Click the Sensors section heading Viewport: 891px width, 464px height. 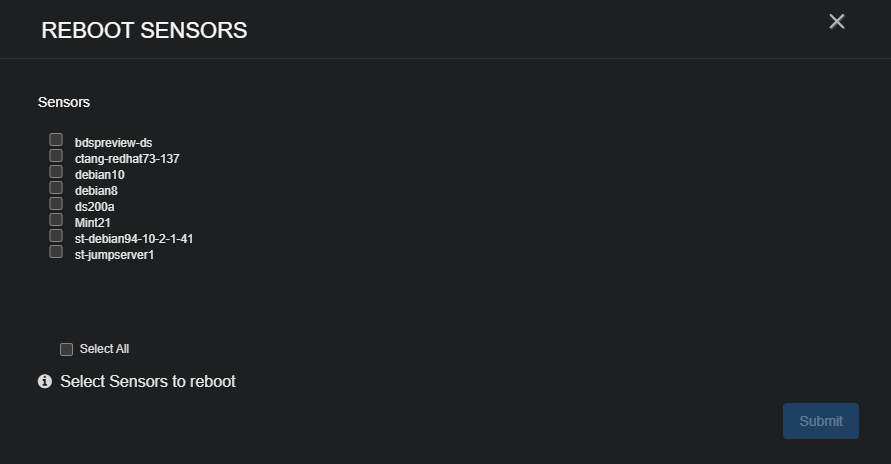coord(64,102)
